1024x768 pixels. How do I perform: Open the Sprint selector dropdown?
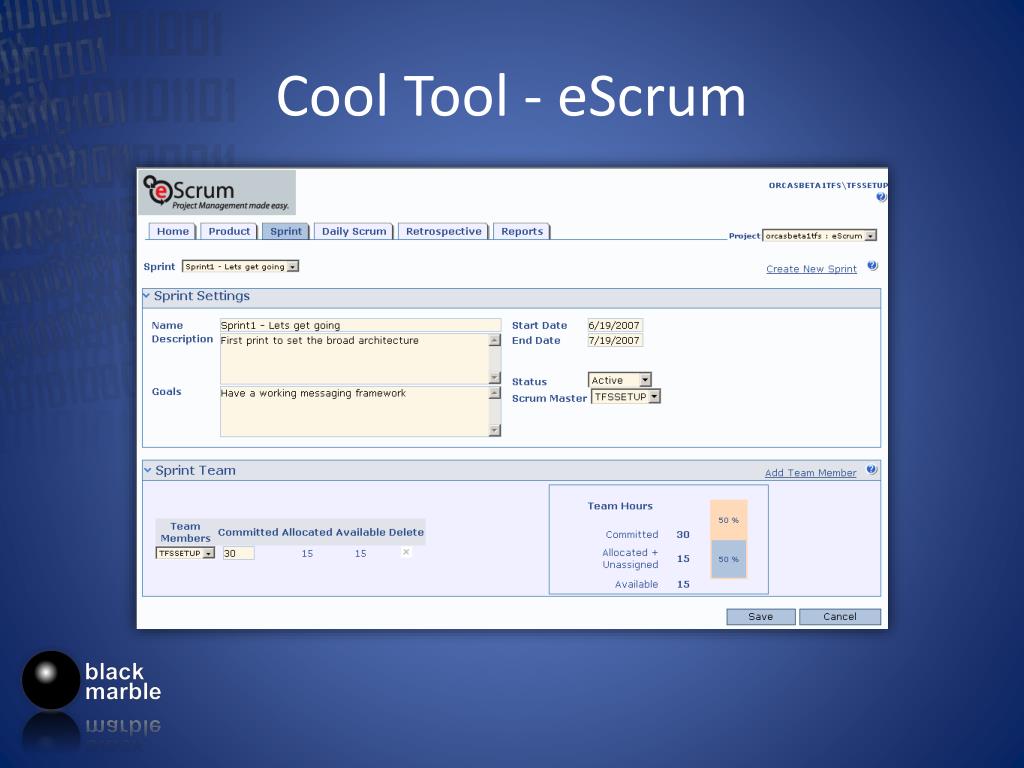pos(240,266)
